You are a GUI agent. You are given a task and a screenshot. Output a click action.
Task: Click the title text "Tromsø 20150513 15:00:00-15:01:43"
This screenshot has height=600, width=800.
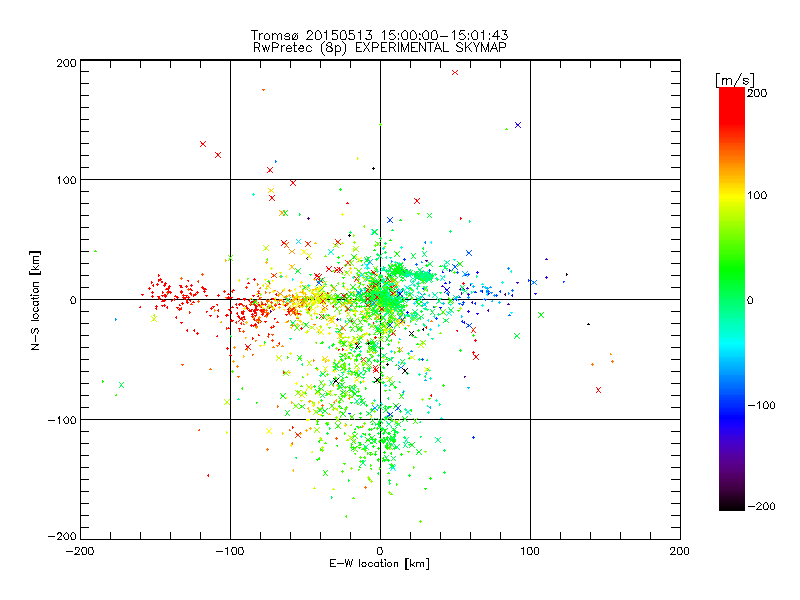point(380,35)
